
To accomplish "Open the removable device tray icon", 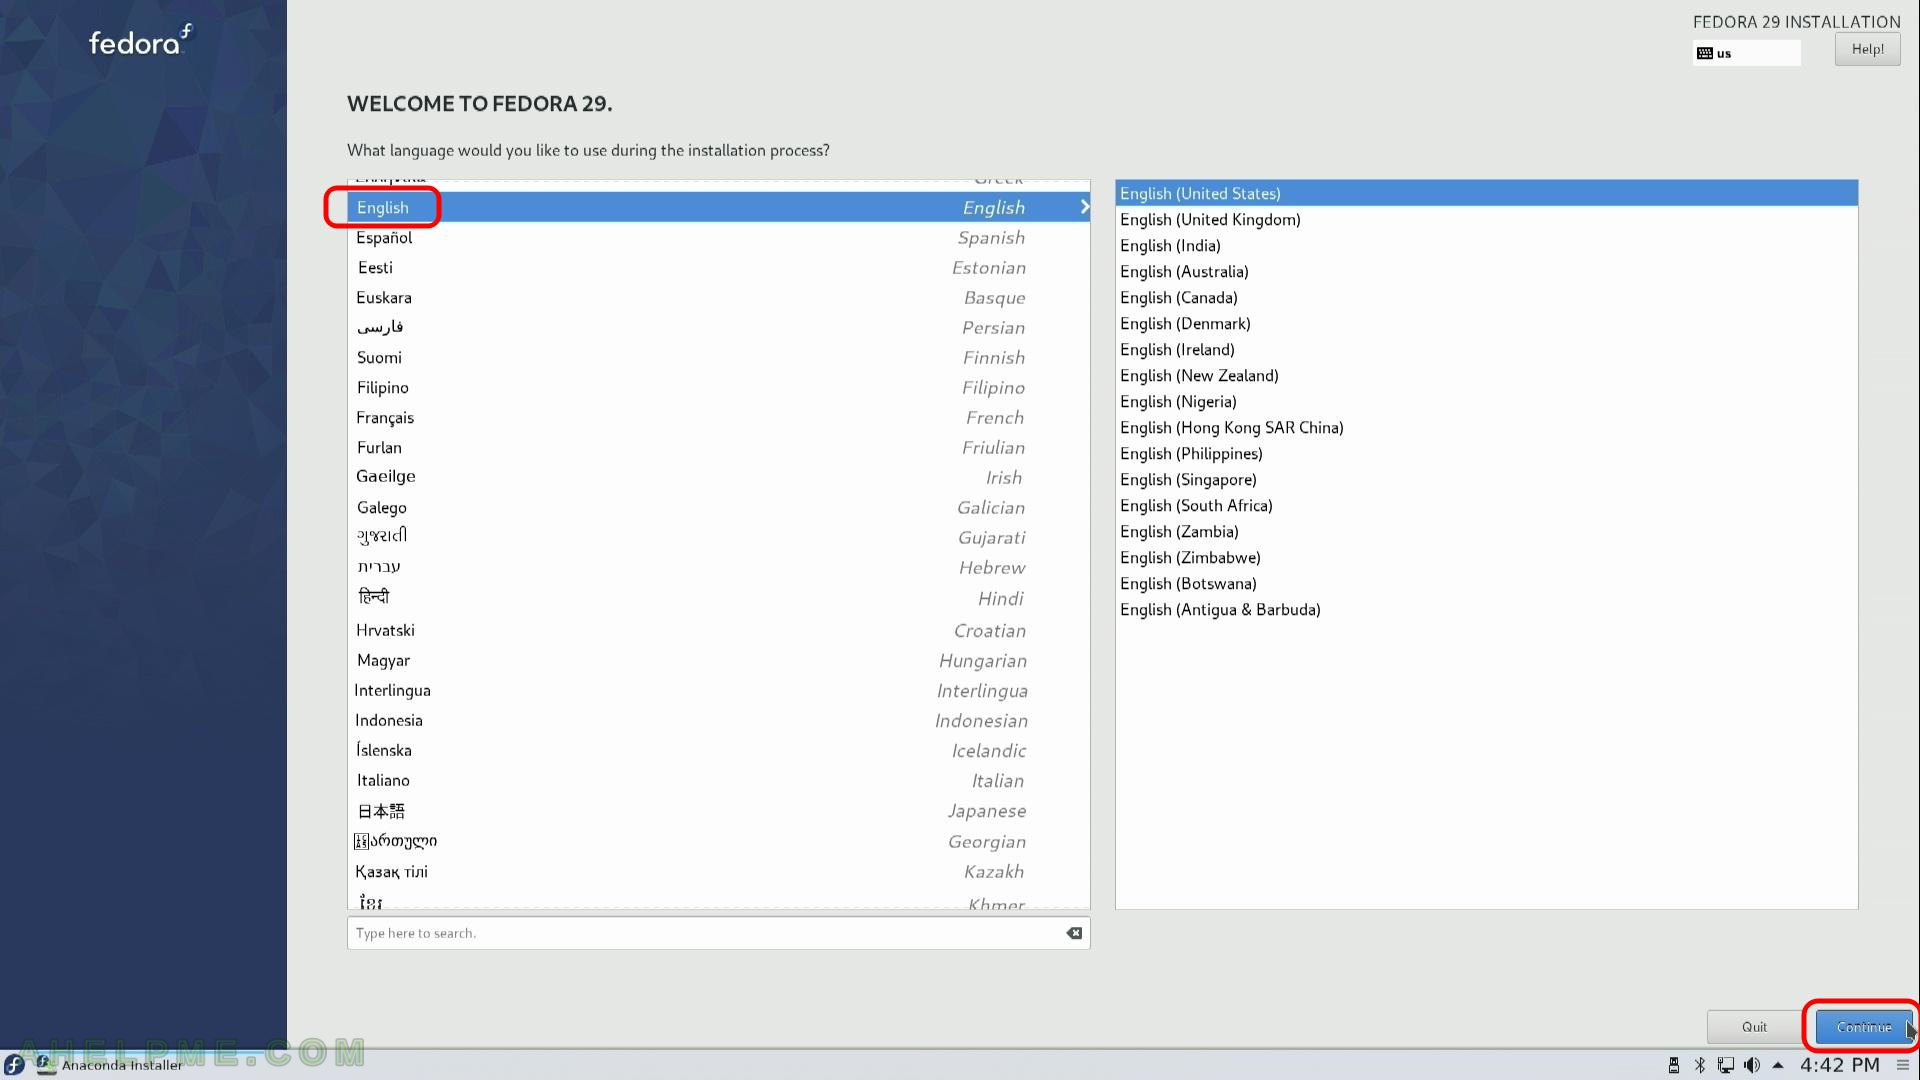I will pos(1673,1066).
